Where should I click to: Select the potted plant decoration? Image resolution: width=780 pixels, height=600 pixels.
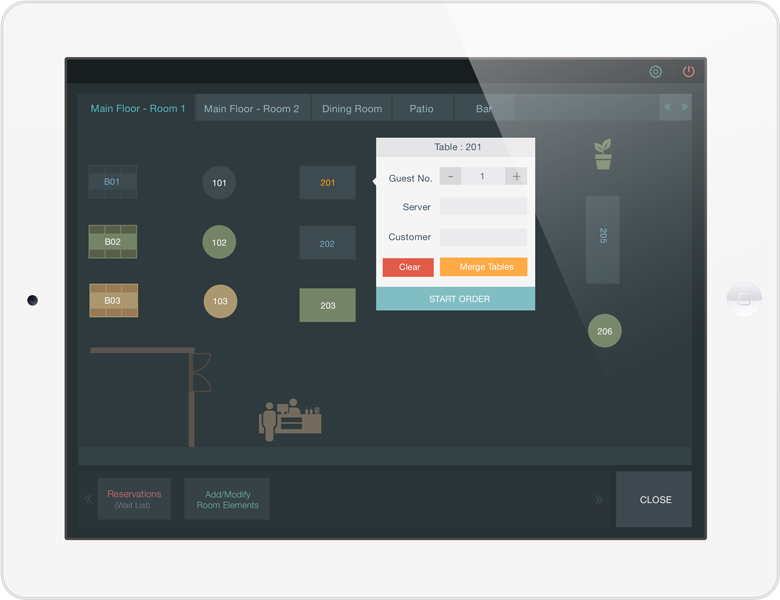pos(602,155)
